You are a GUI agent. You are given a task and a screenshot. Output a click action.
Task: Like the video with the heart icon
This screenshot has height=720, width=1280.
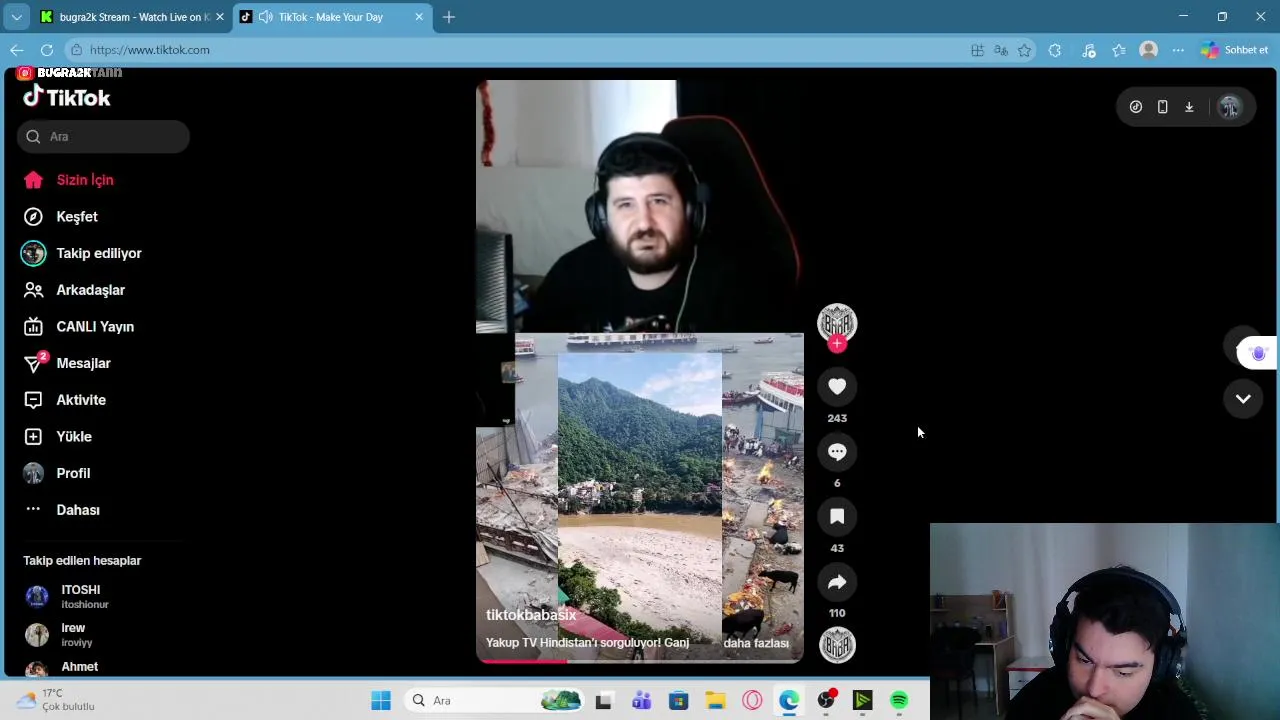pyautogui.click(x=837, y=387)
